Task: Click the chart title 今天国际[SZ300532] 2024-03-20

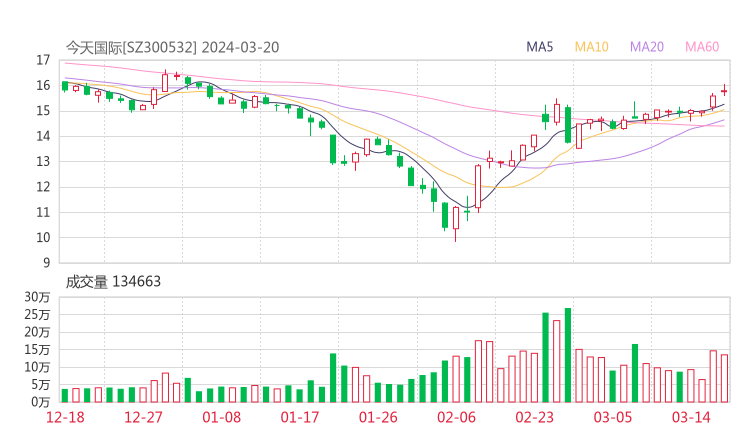Action: click(x=172, y=47)
